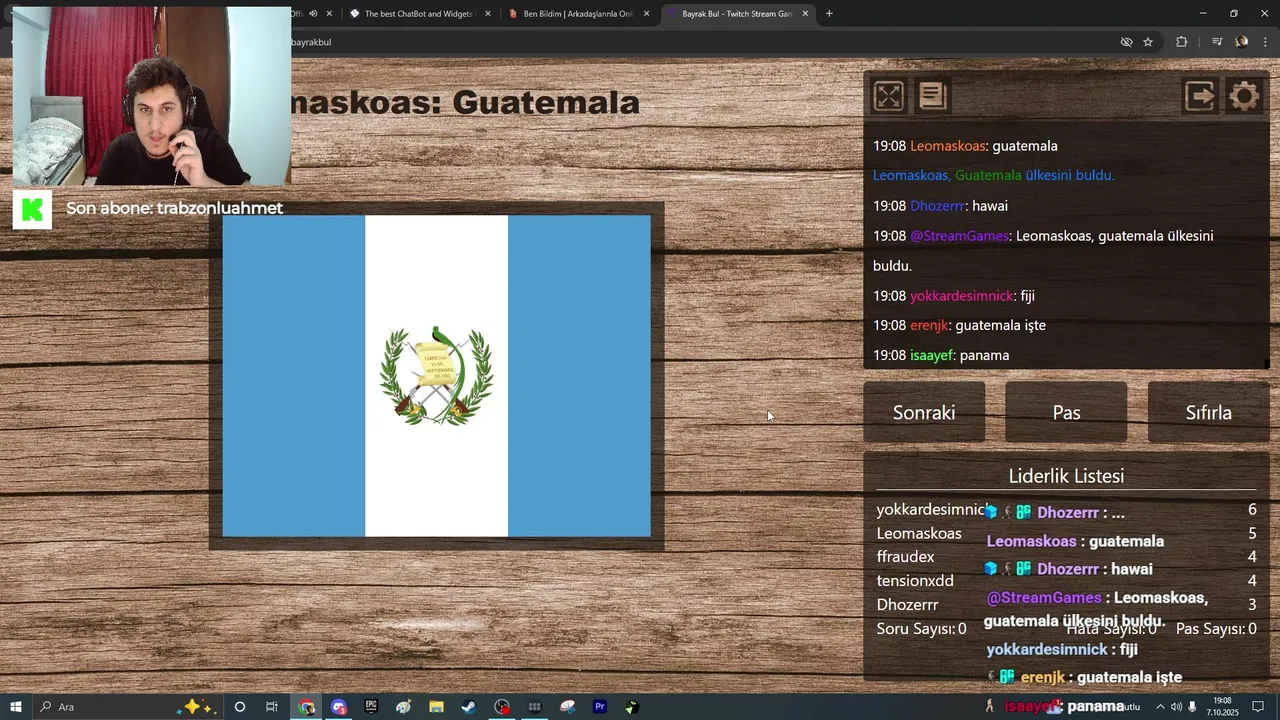Open the game settings gear icon
This screenshot has height=720, width=1280.
(x=1244, y=96)
